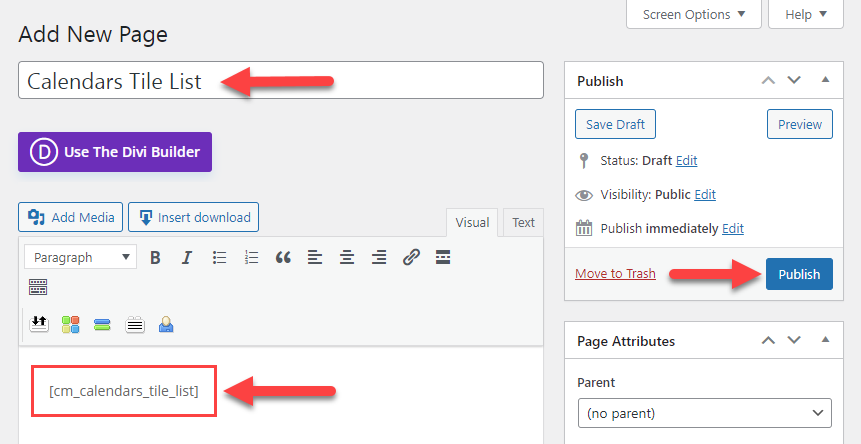The width and height of the screenshot is (861, 444).
Task: Publish the page
Action: coord(799,274)
